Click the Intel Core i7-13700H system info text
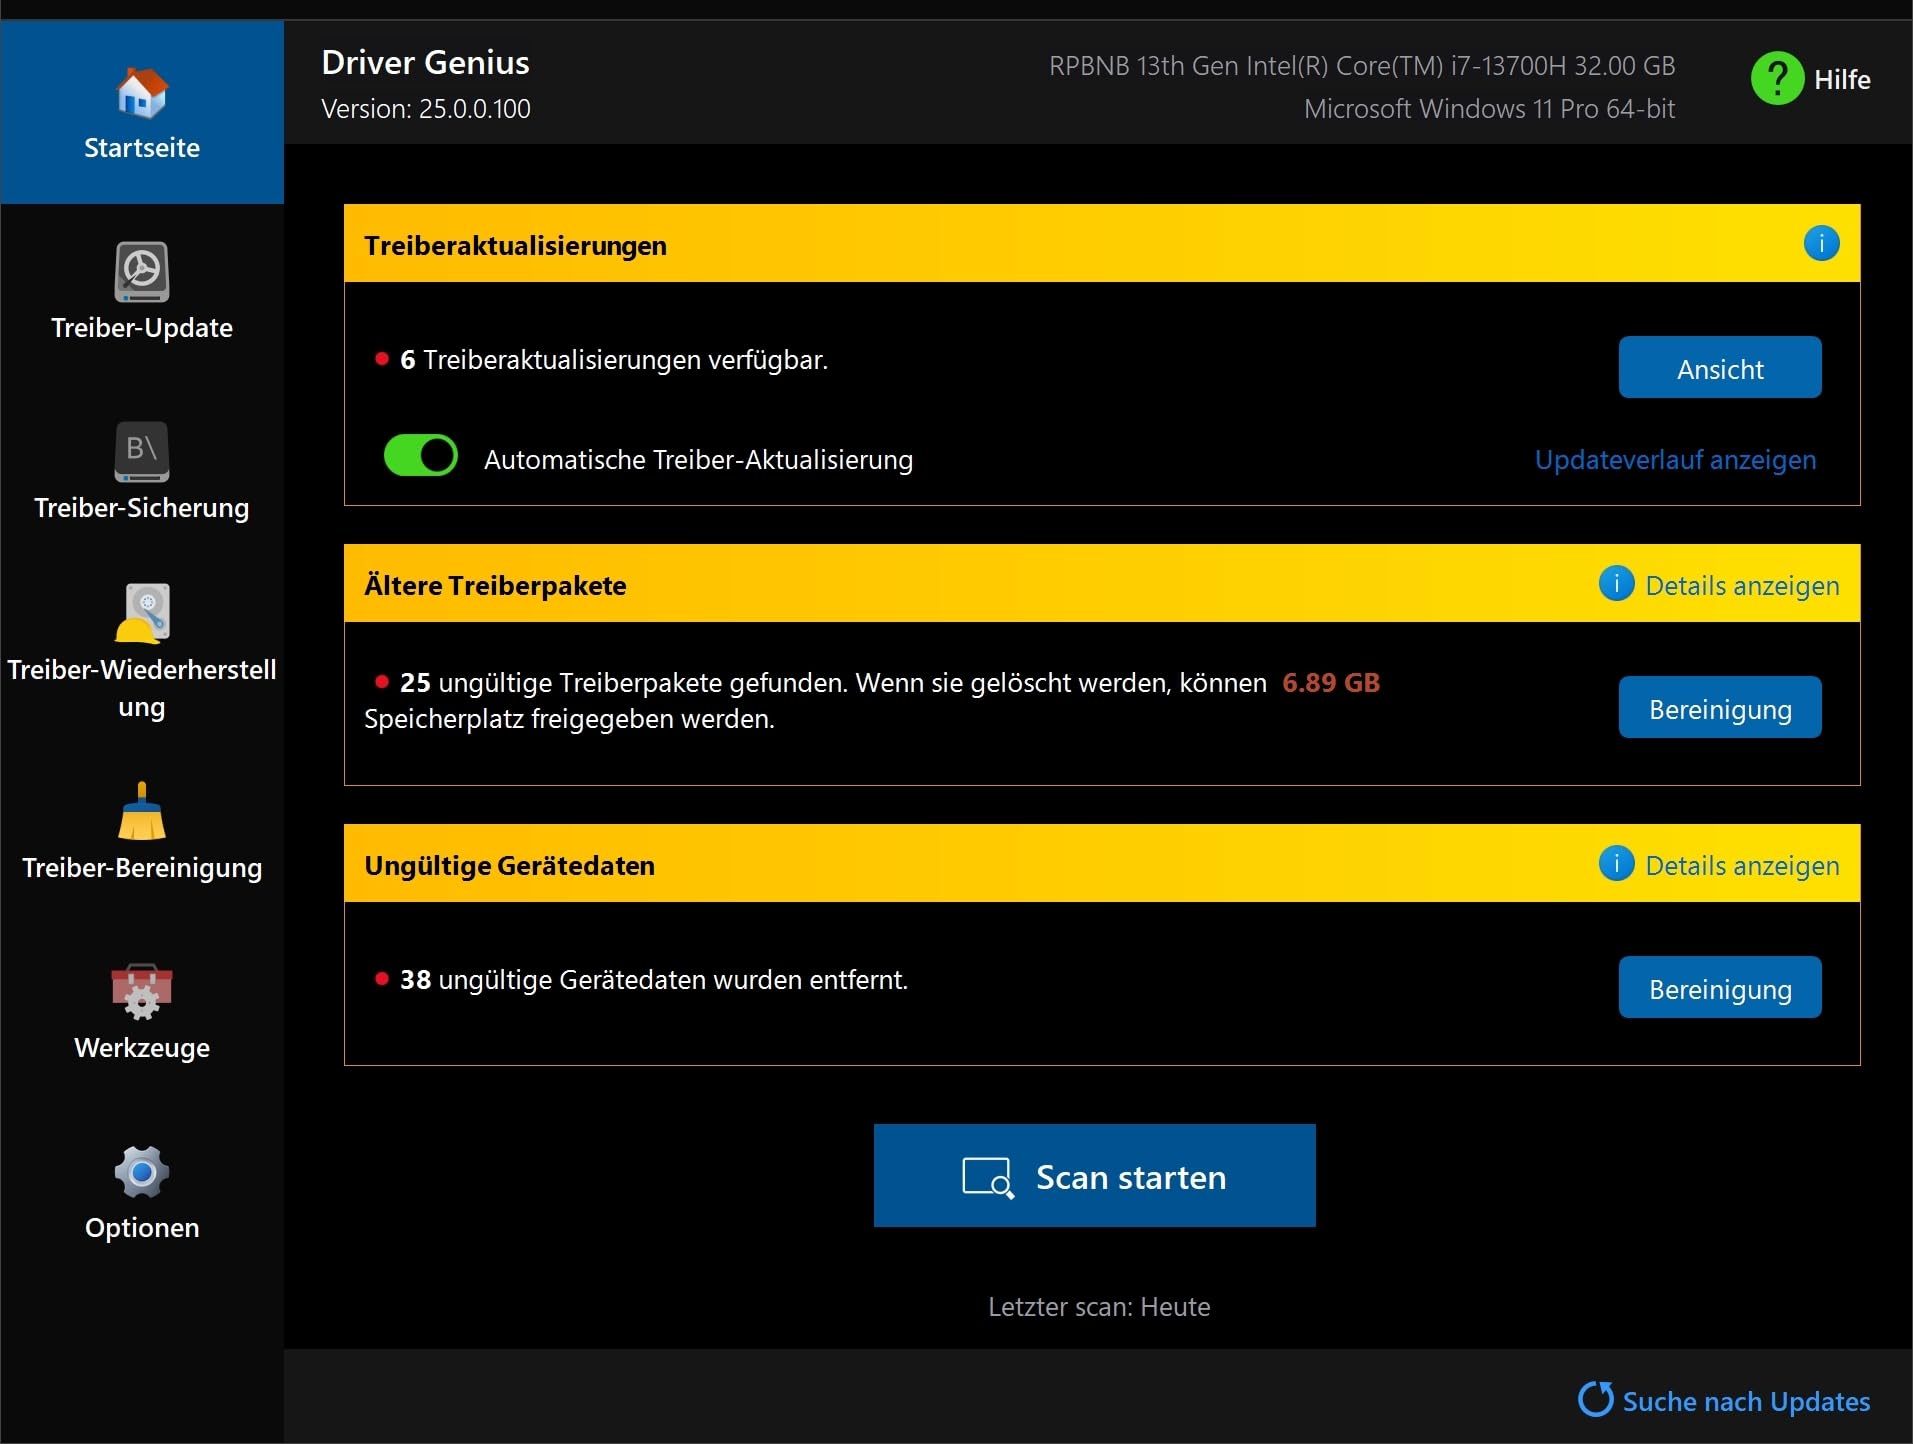Image resolution: width=1913 pixels, height=1444 pixels. pyautogui.click(x=1362, y=66)
